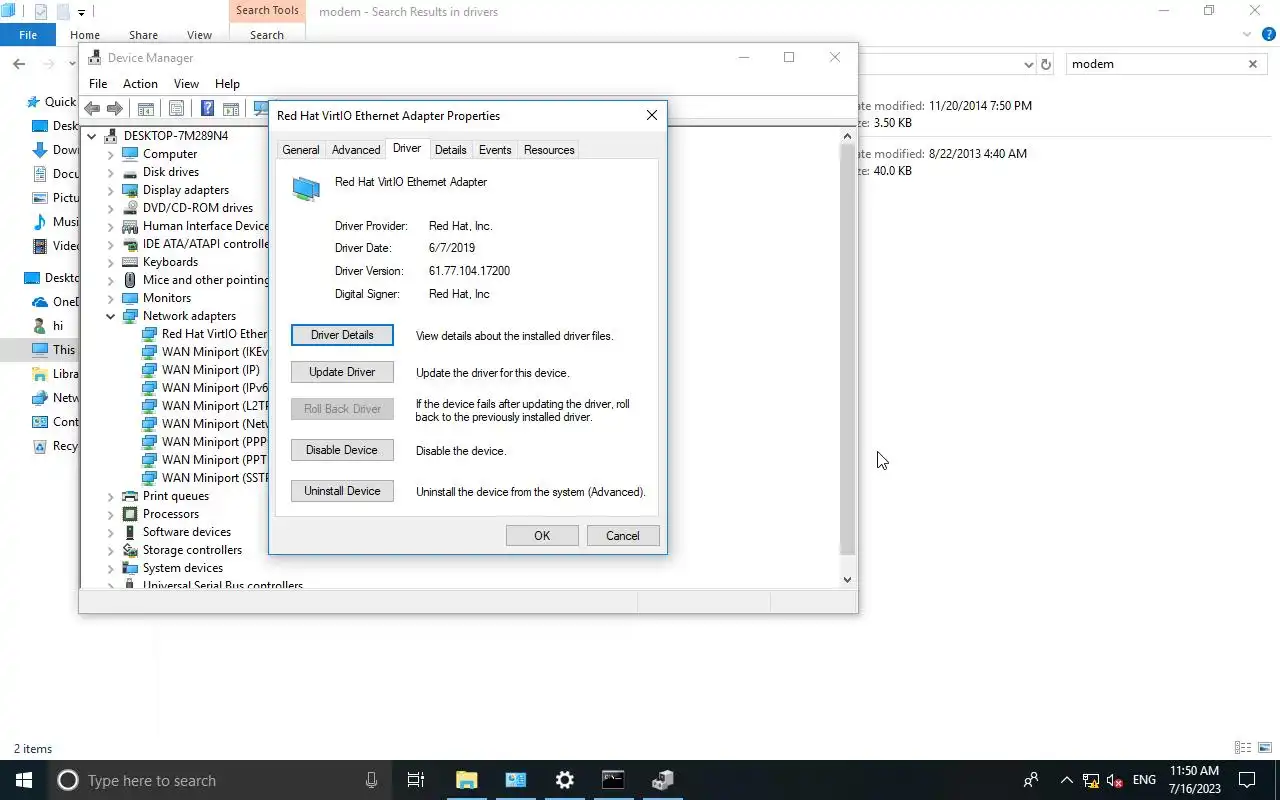This screenshot has height=800, width=1280.
Task: Expand the Computer node in device tree
Action: pos(111,154)
